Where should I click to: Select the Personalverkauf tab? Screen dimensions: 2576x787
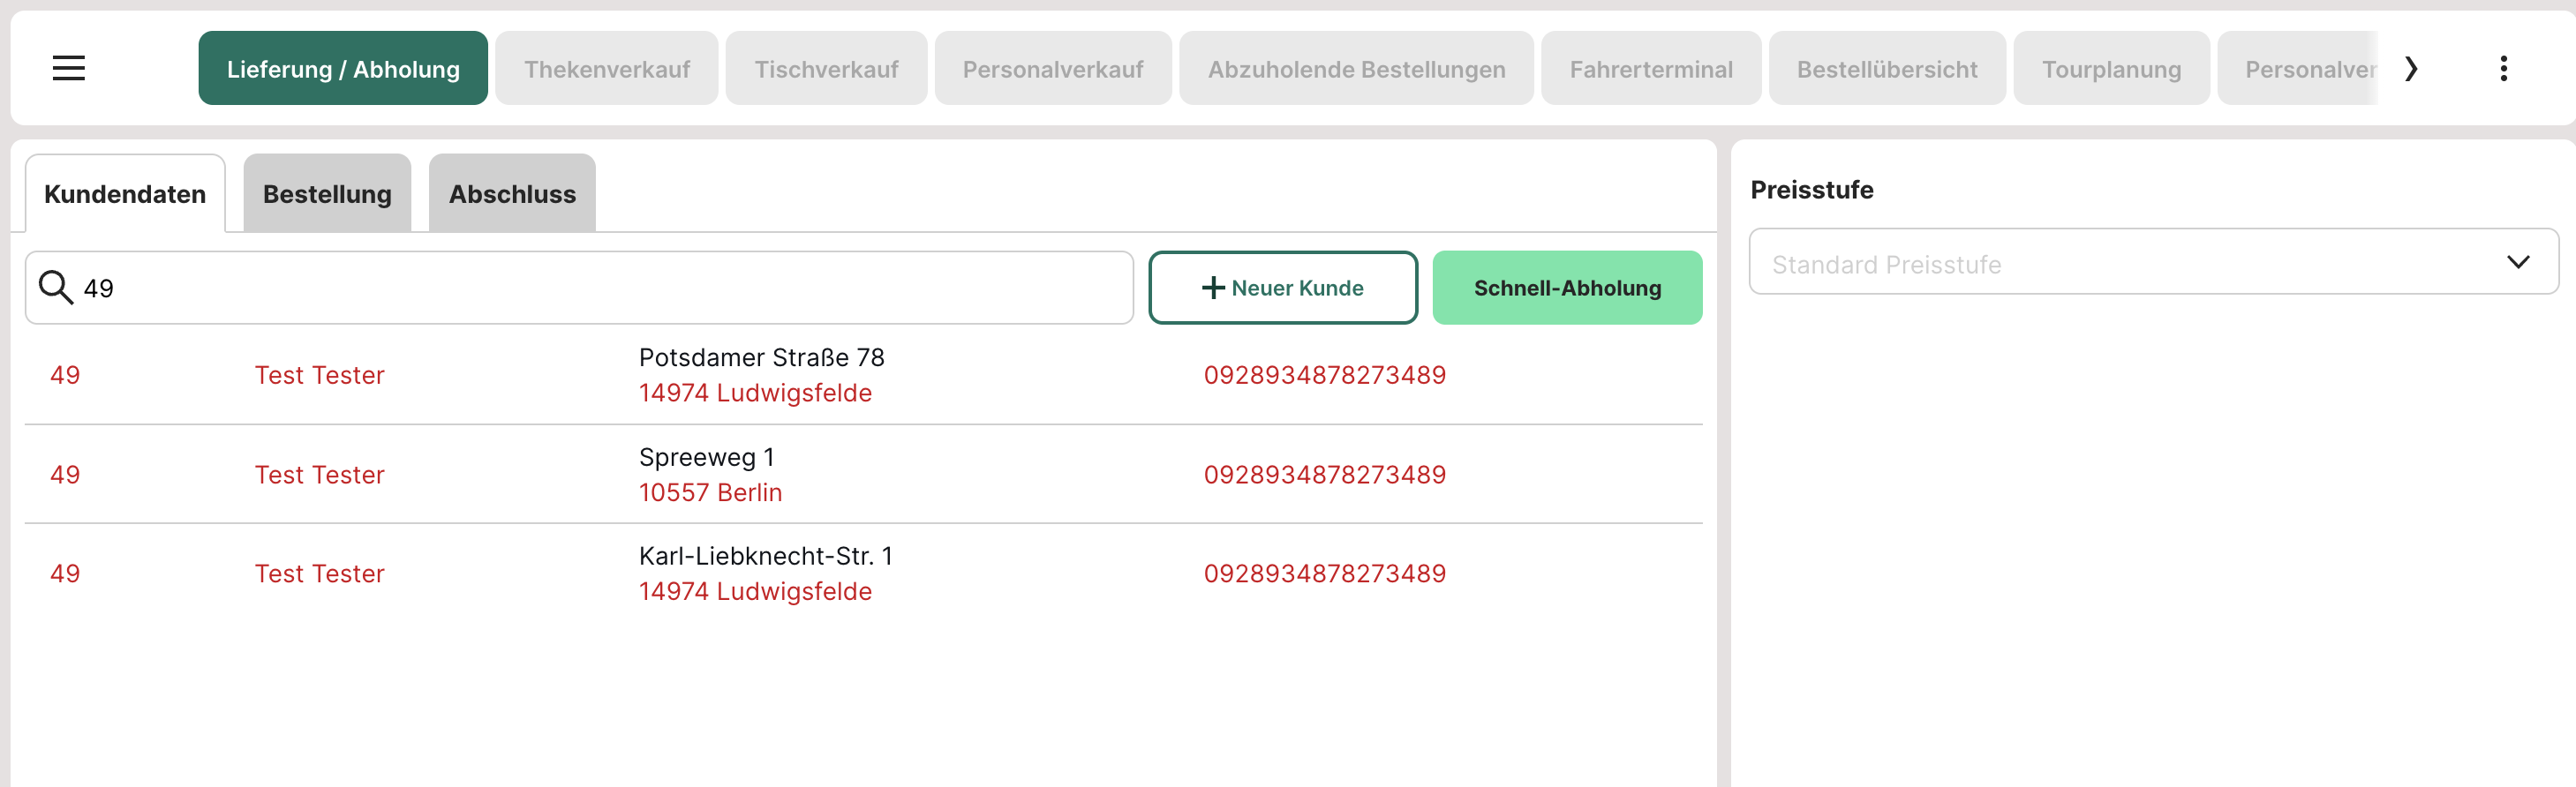[x=1052, y=69]
